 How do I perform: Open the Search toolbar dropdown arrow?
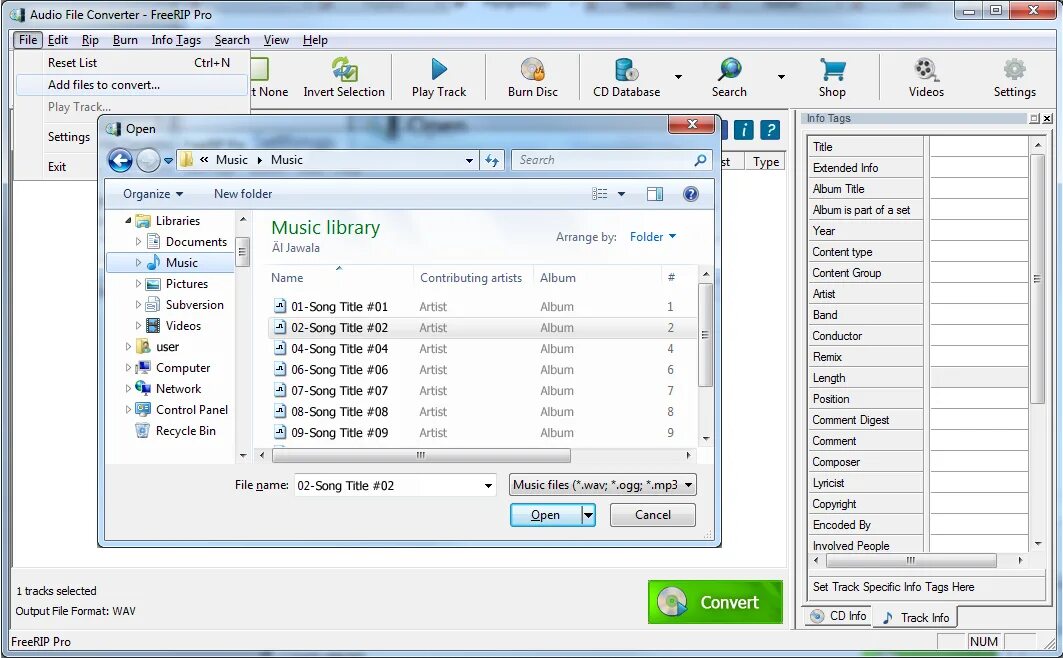click(x=781, y=77)
